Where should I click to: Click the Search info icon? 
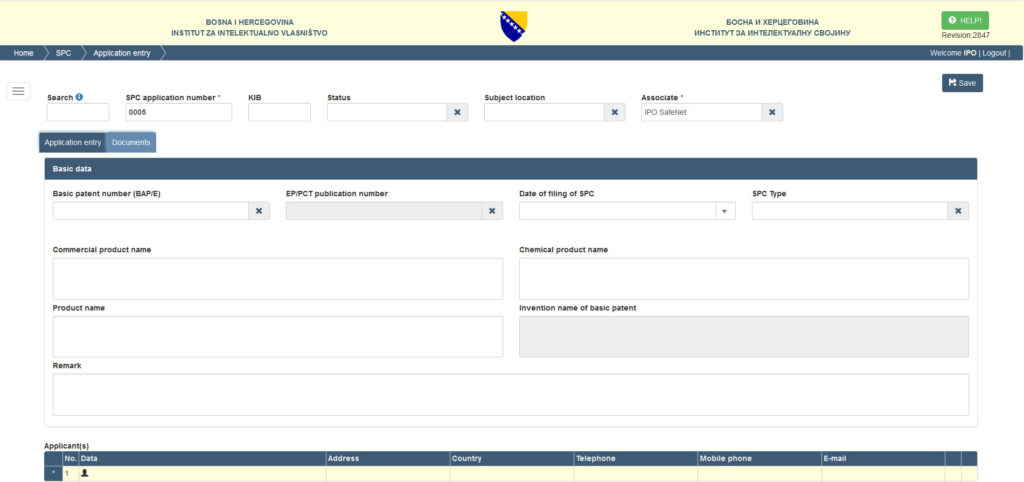[80, 97]
